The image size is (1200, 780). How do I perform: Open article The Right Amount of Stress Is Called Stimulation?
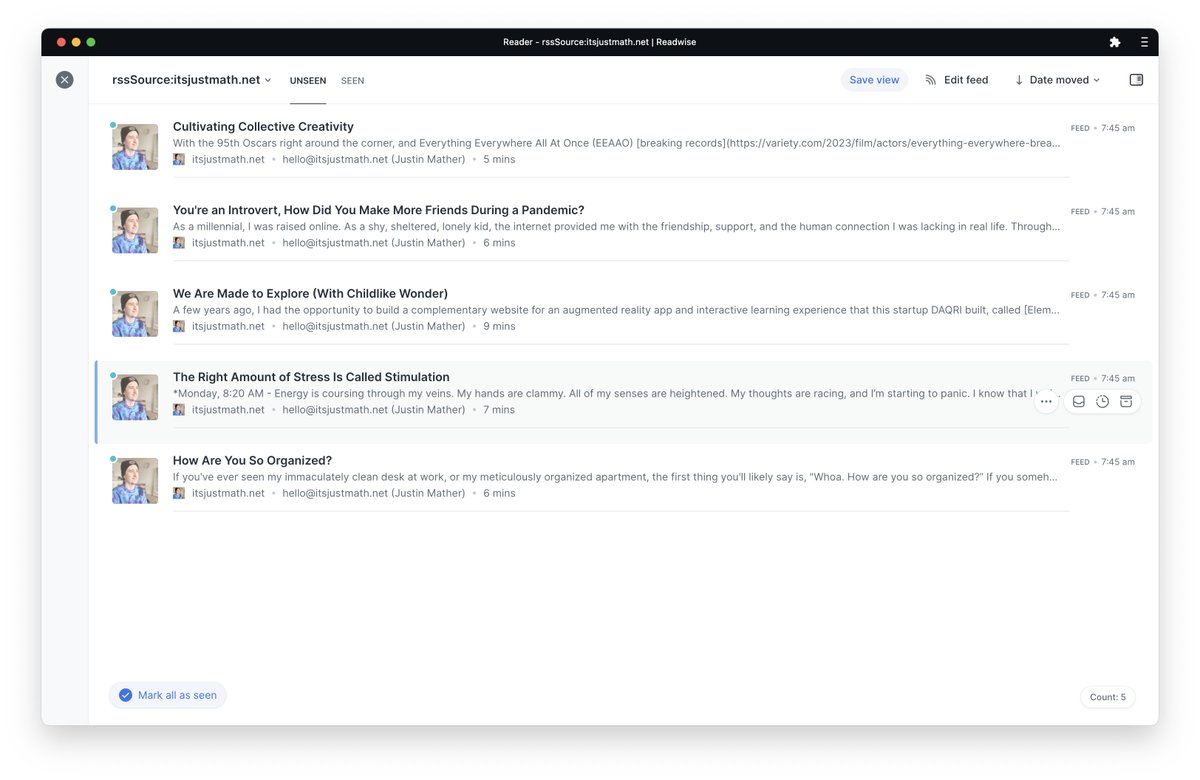pyautogui.click(x=311, y=377)
